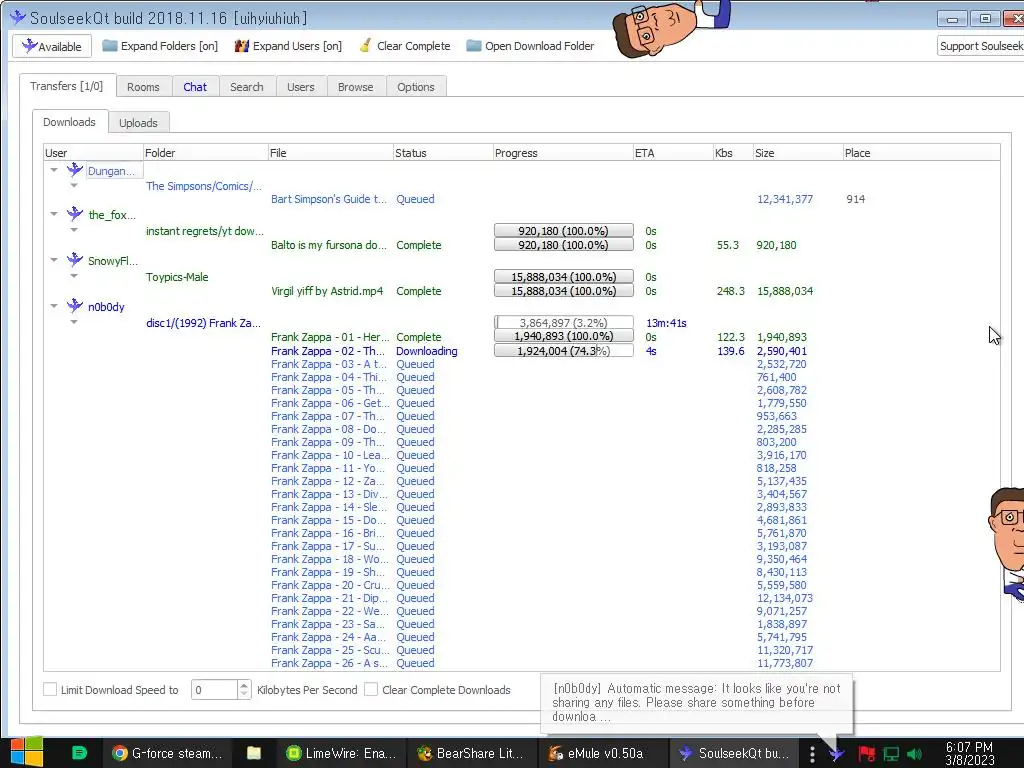Open the Search tab
The image size is (1024, 768).
(247, 87)
